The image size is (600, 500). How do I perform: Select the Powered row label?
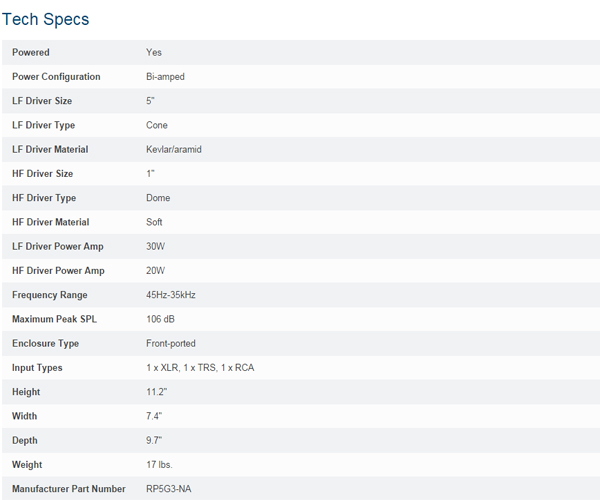pos(31,52)
